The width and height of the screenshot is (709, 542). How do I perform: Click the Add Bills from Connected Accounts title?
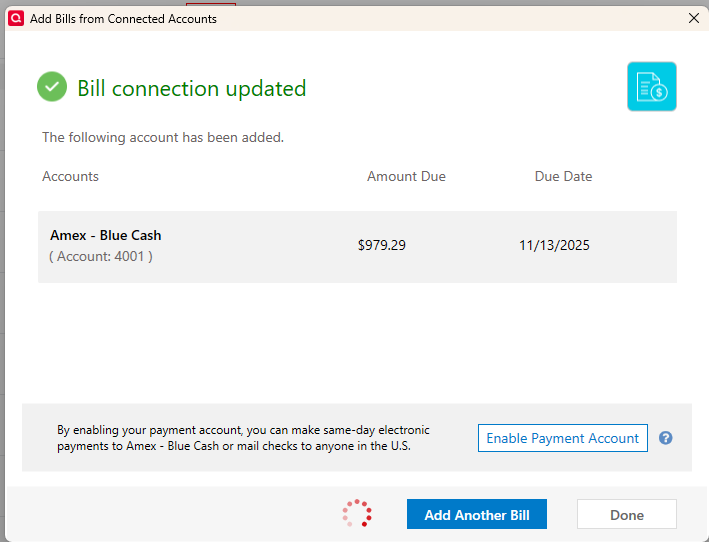(x=123, y=19)
